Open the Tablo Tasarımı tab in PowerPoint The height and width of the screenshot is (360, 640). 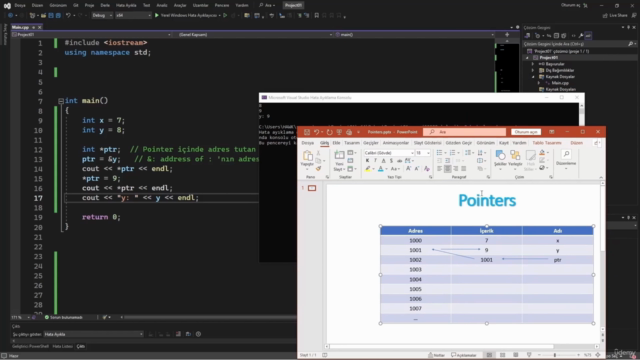(547, 143)
